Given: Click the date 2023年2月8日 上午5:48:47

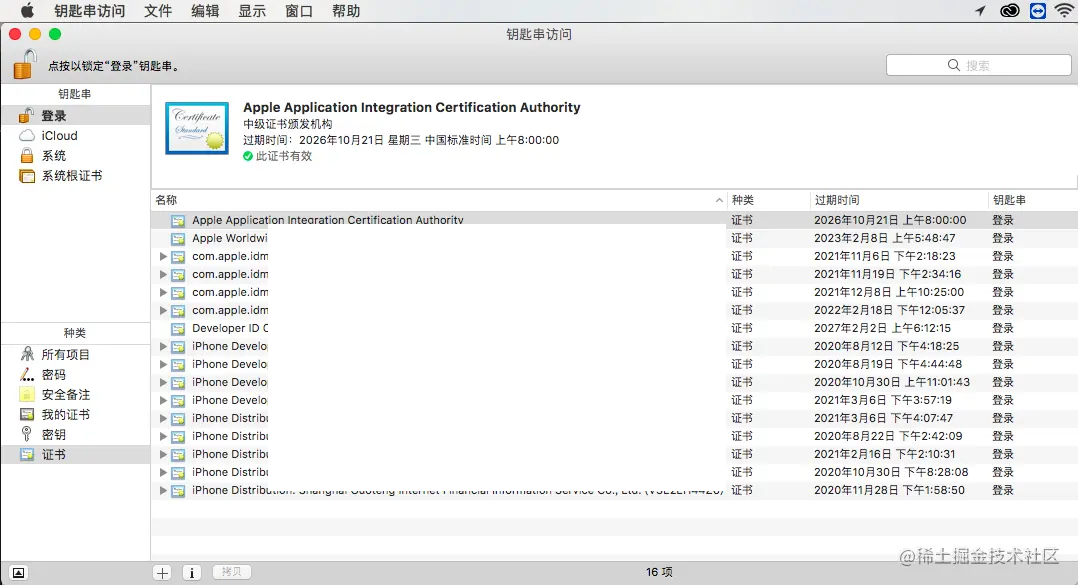Looking at the screenshot, I should point(885,238).
